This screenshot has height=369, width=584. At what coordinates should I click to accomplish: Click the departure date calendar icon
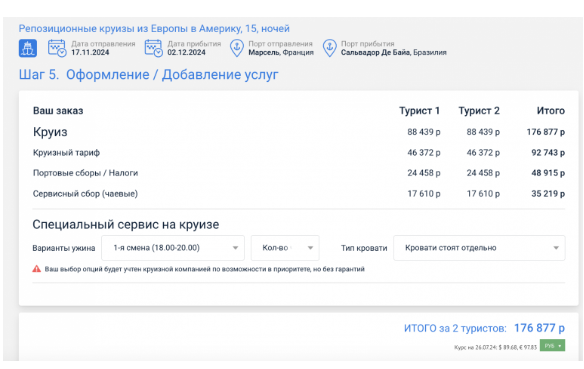tap(57, 48)
